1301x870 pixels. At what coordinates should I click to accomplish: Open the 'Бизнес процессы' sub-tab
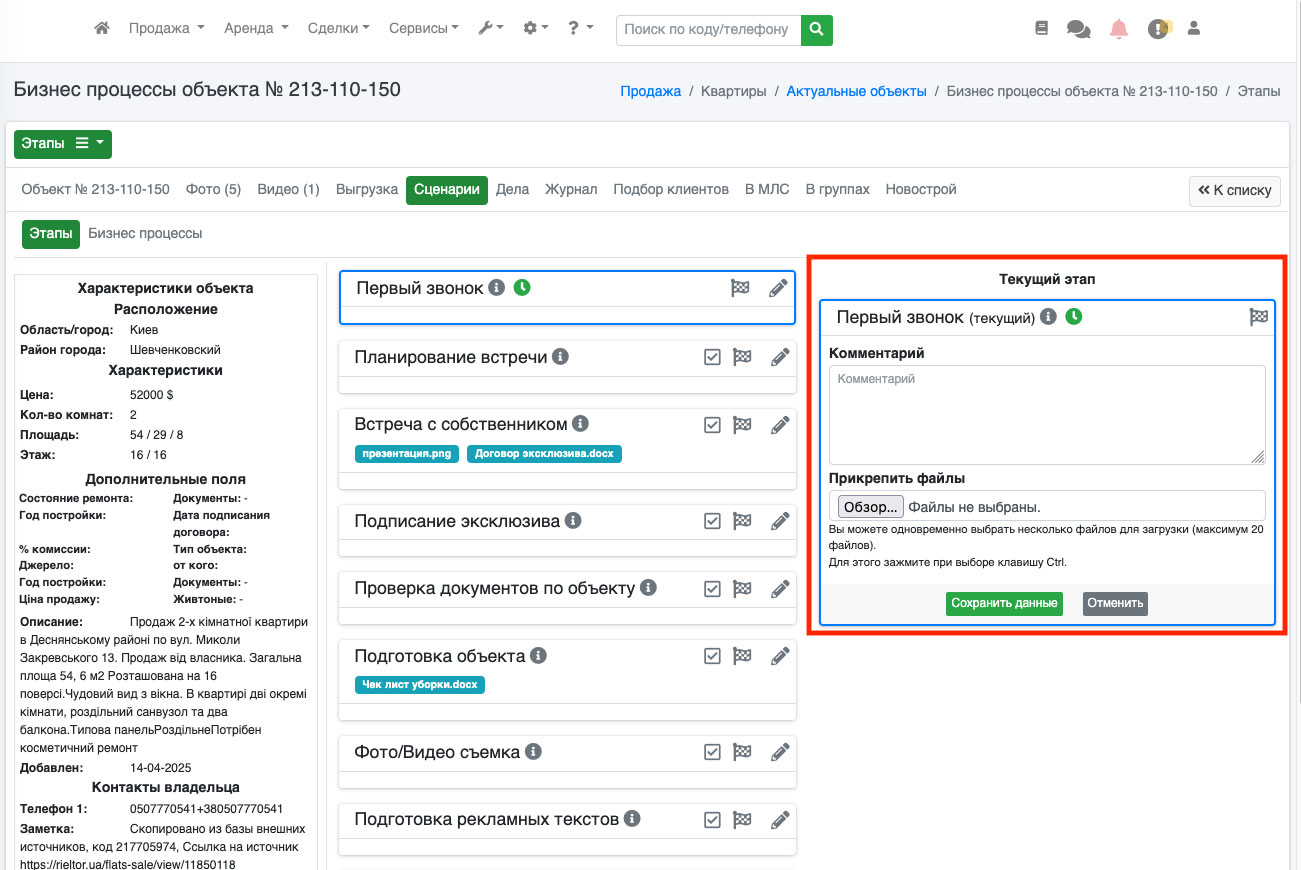(x=145, y=233)
